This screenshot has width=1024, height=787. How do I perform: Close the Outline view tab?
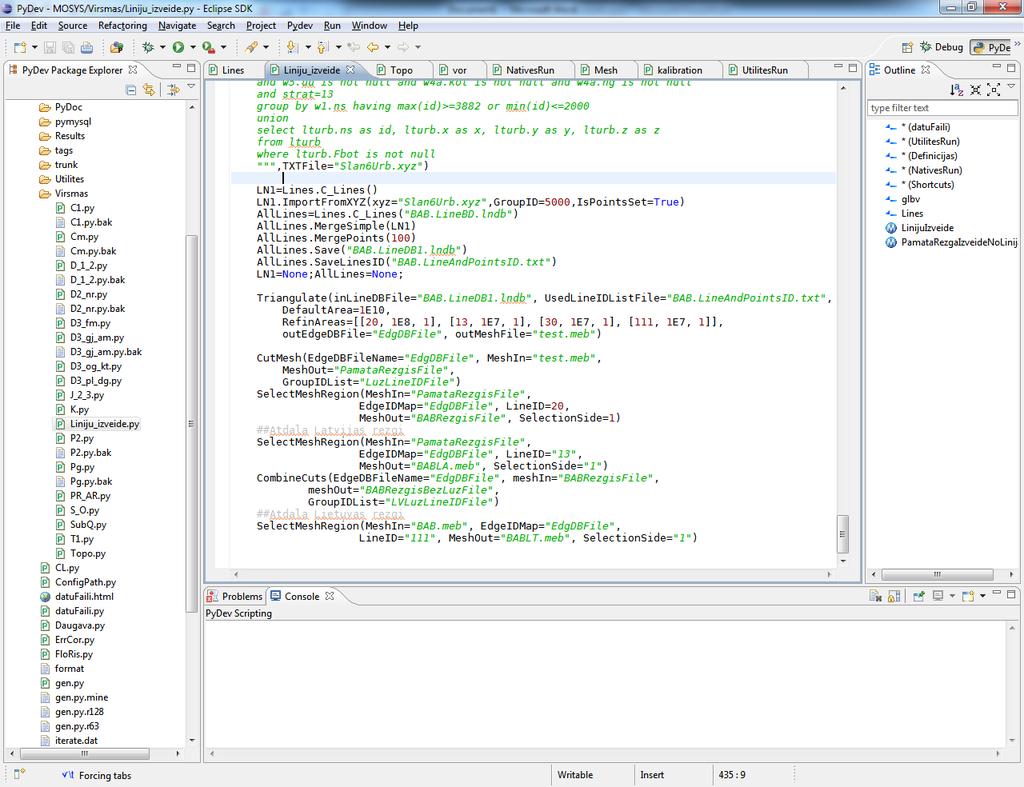[x=925, y=69]
